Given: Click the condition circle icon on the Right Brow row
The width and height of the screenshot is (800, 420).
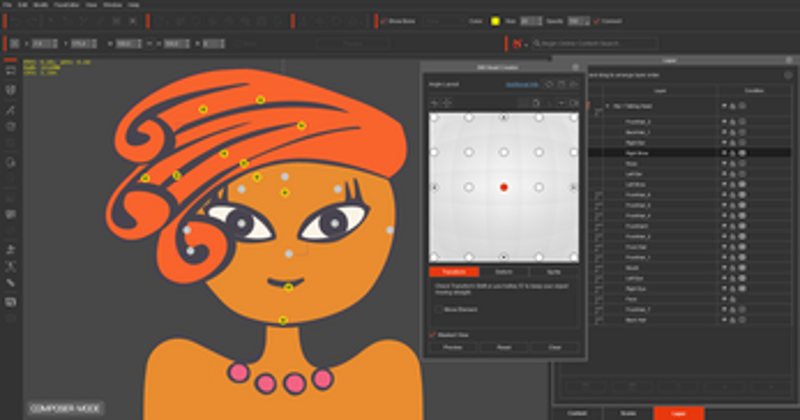Looking at the screenshot, I should (x=742, y=153).
